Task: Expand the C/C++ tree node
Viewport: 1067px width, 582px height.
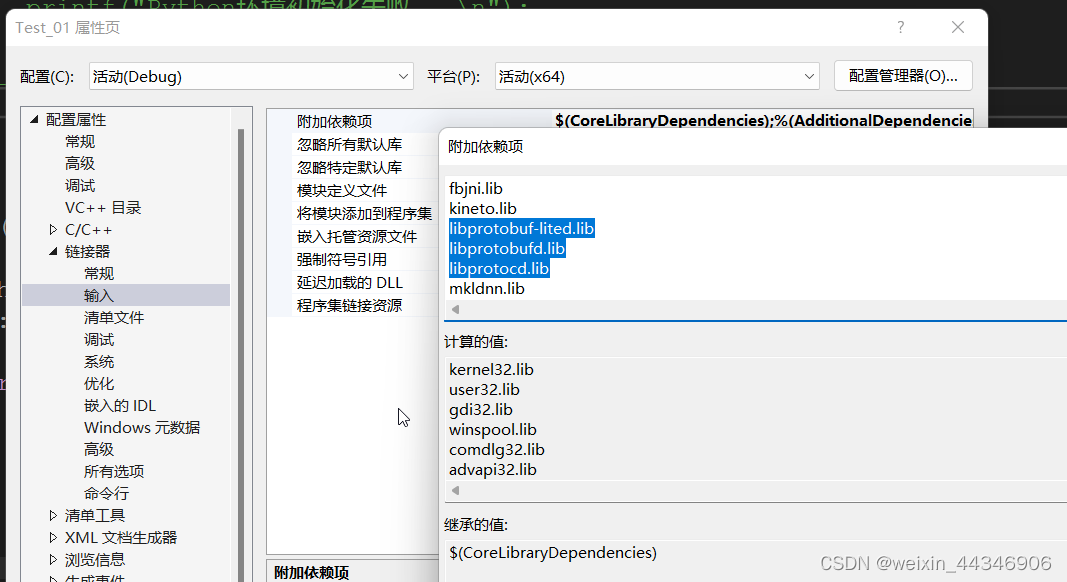Action: [53, 229]
